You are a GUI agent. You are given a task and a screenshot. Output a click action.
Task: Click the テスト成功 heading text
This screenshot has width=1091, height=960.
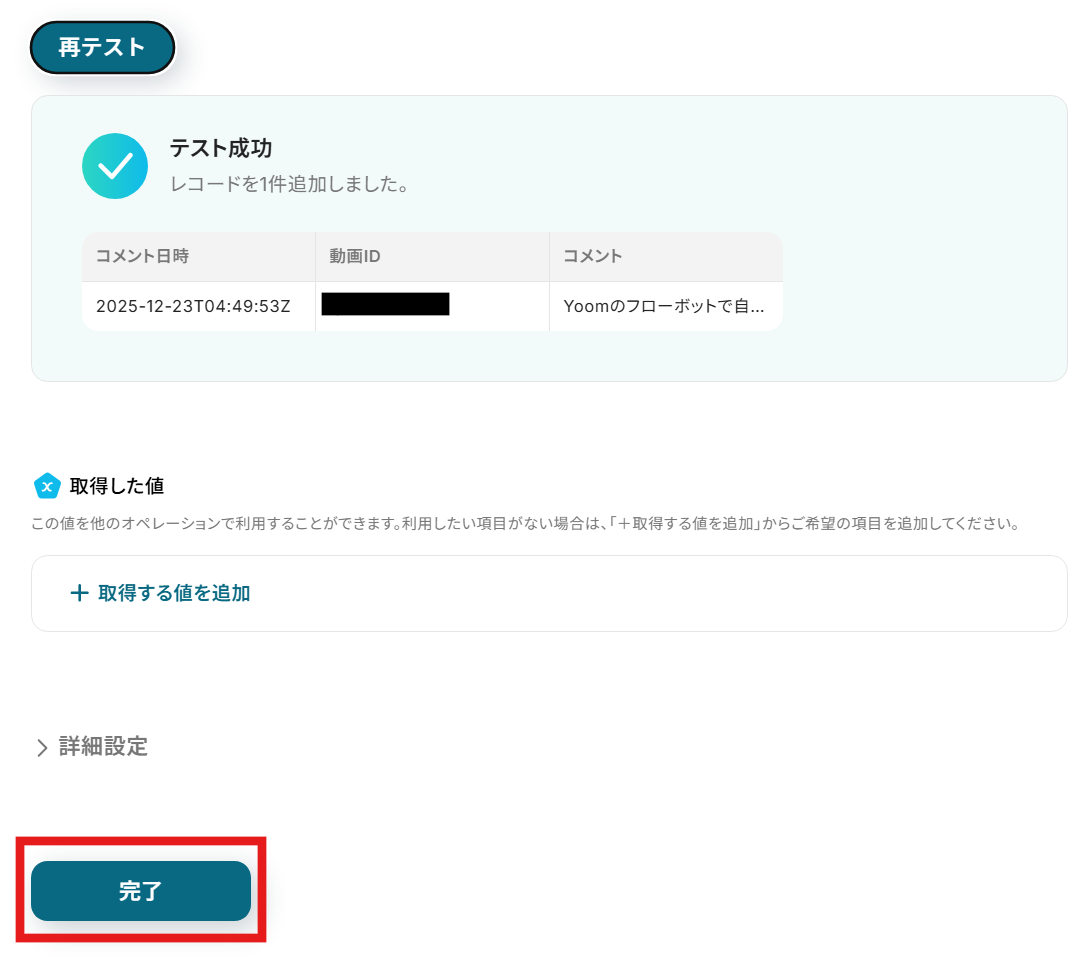(220, 148)
